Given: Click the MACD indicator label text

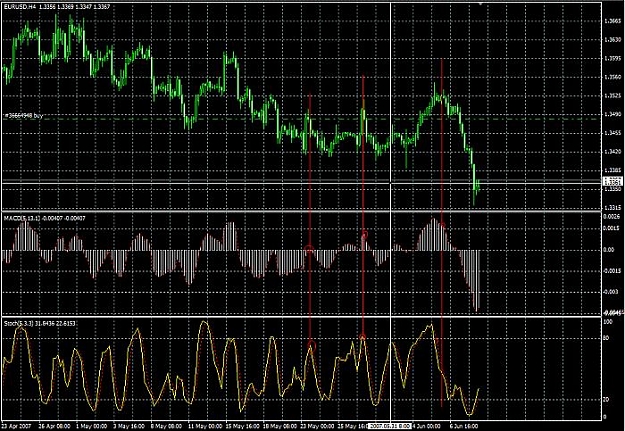Looking at the screenshot, I should [x=44, y=218].
